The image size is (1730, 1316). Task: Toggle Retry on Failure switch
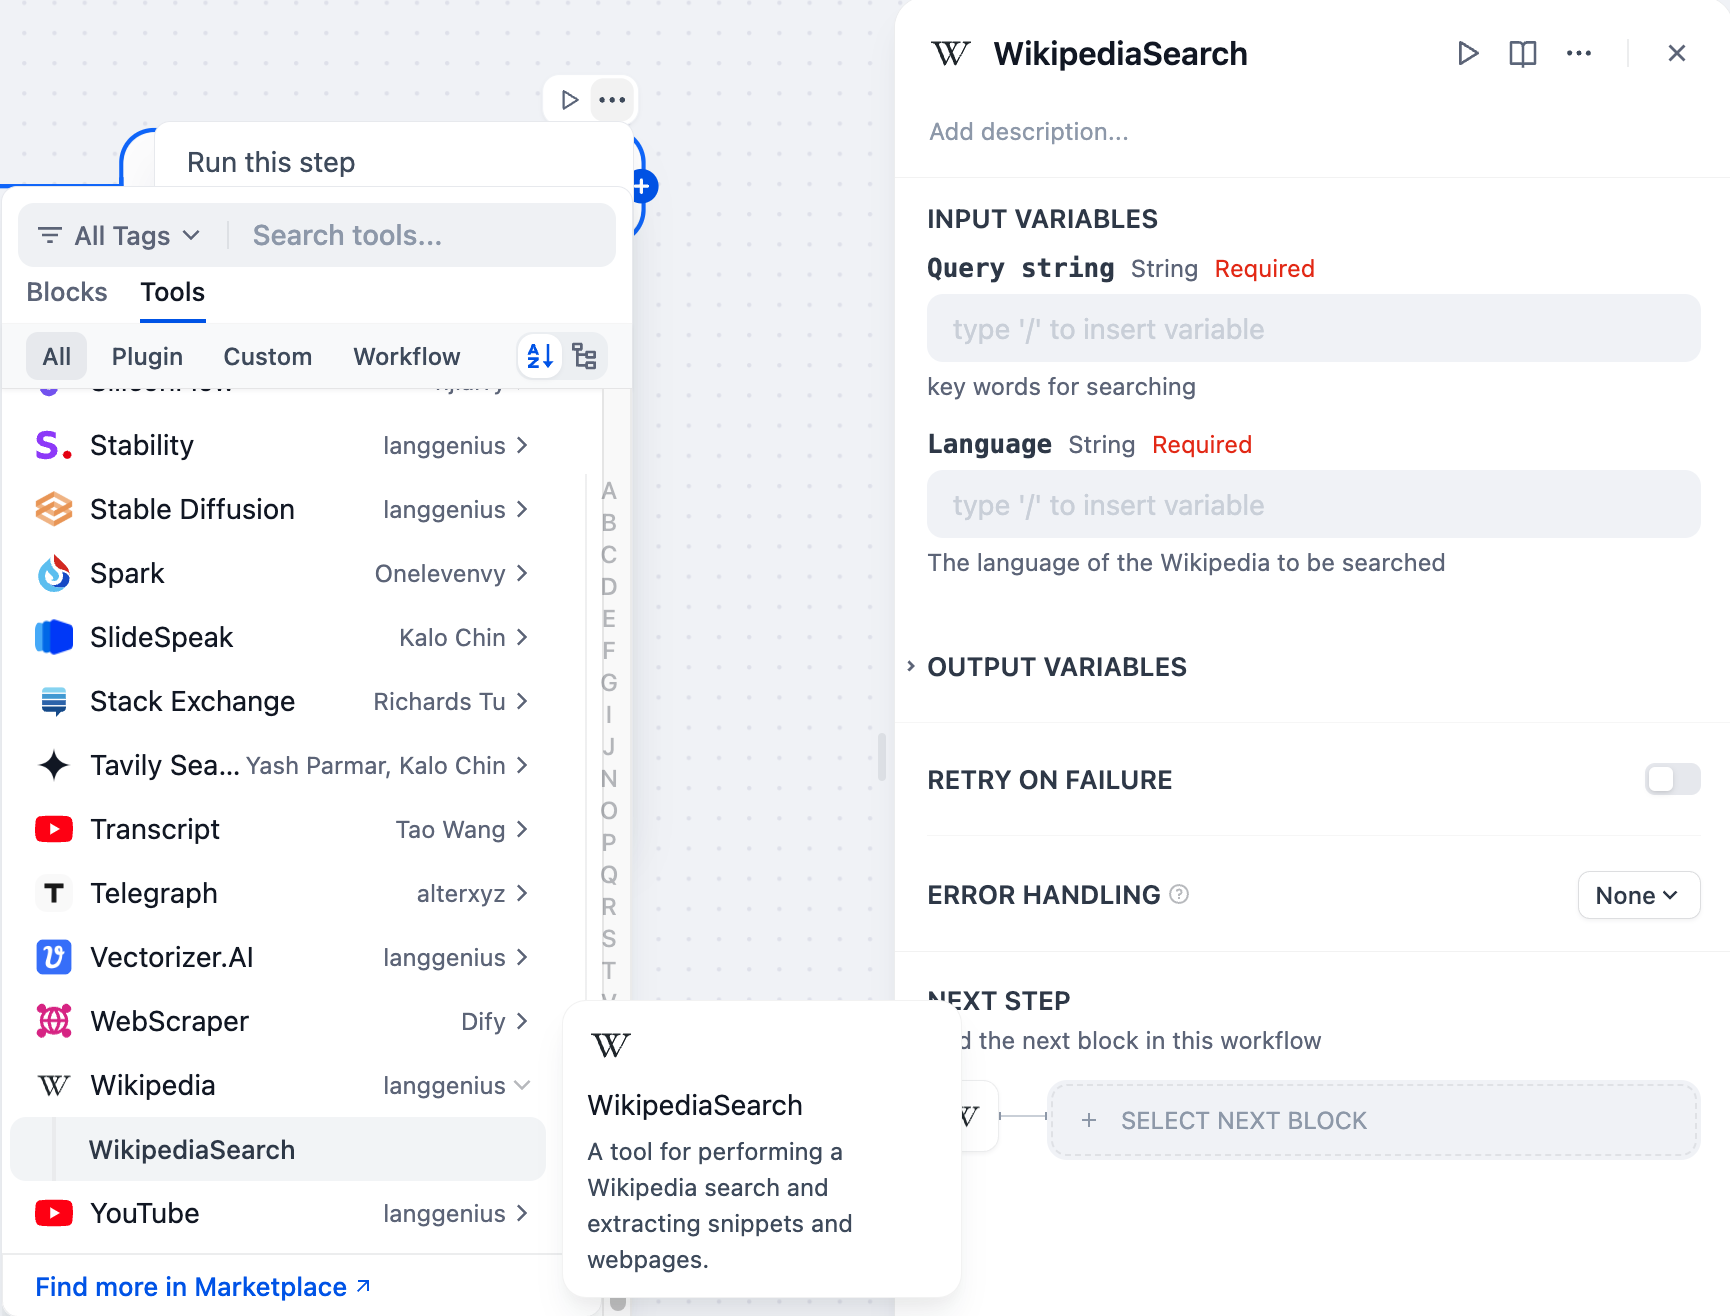click(1672, 779)
